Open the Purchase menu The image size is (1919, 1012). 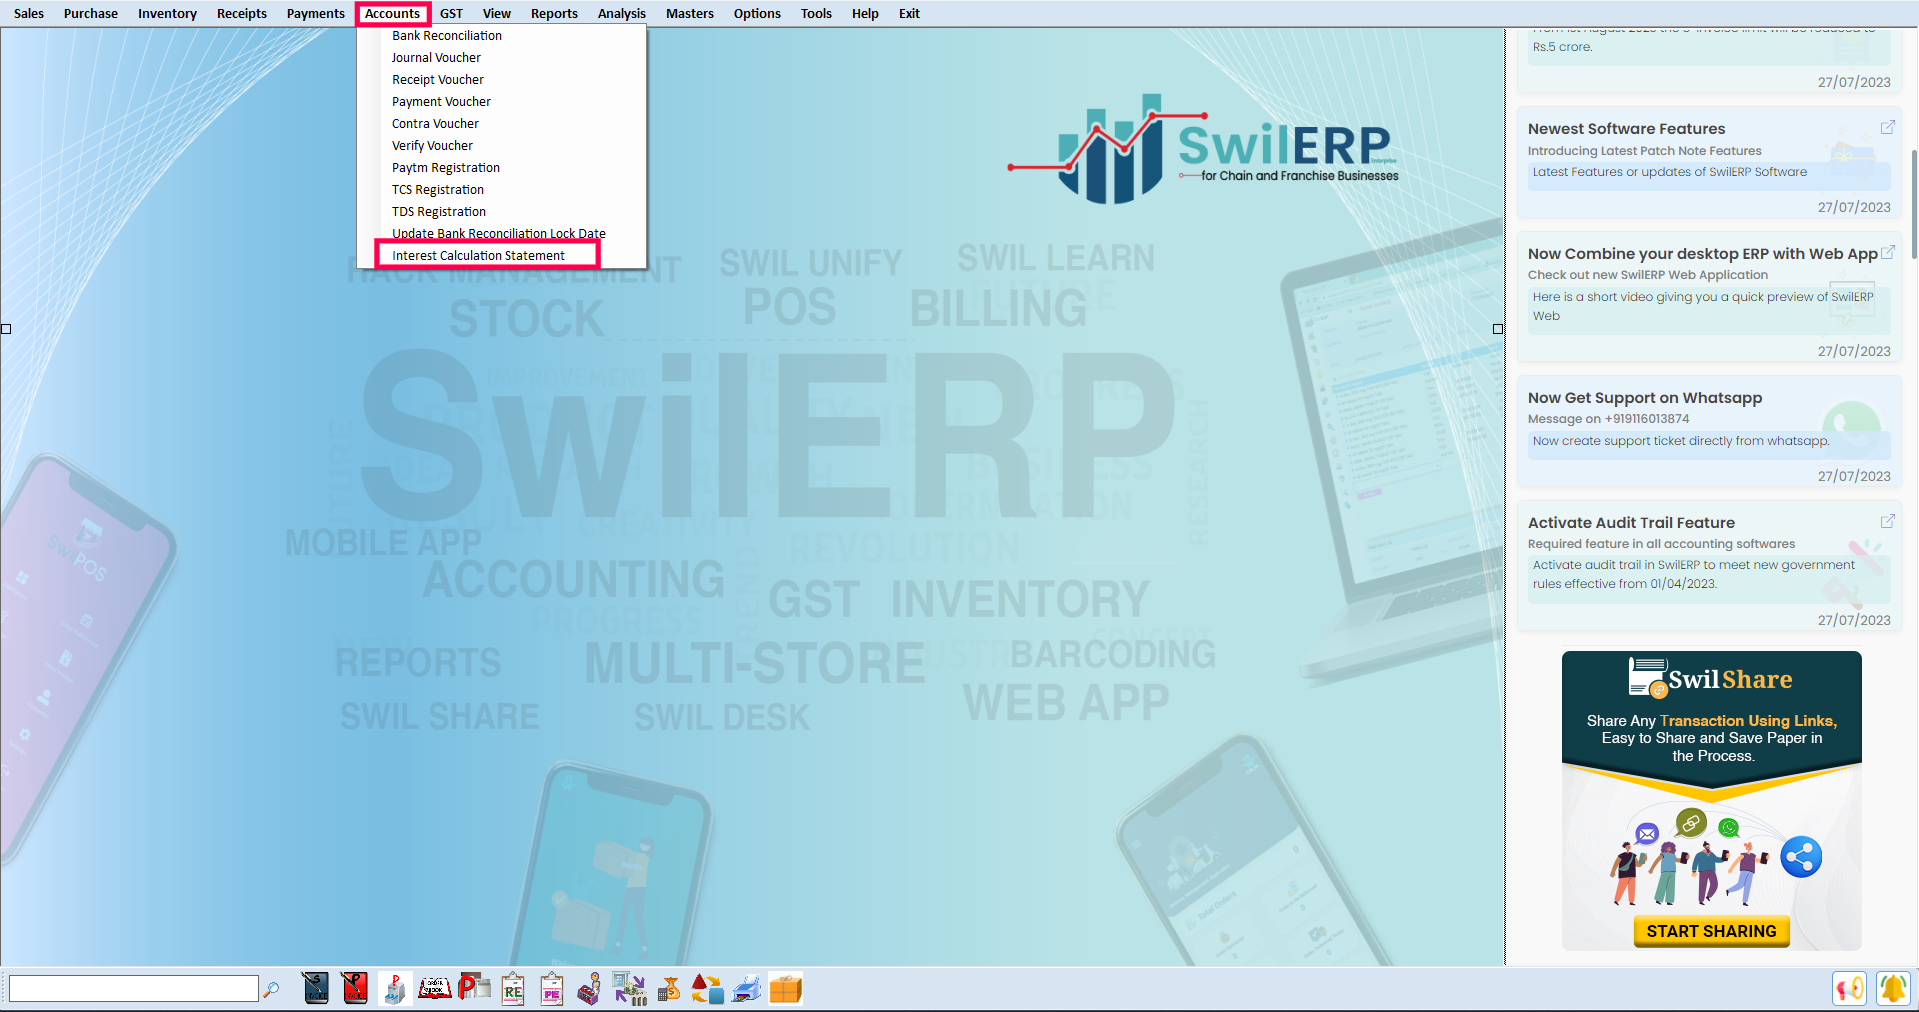[91, 13]
